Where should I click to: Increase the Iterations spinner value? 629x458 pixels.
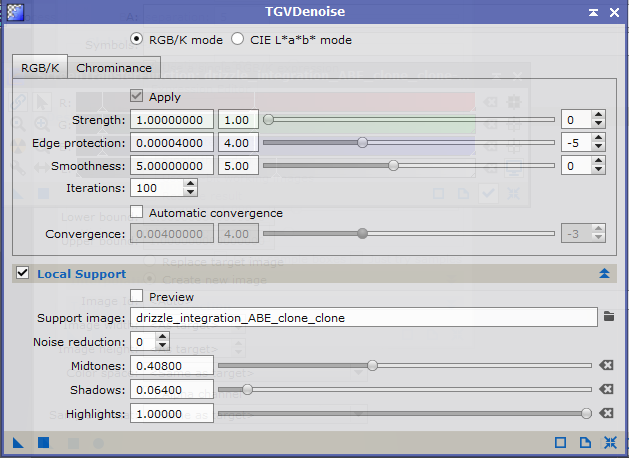pyautogui.click(x=190, y=183)
